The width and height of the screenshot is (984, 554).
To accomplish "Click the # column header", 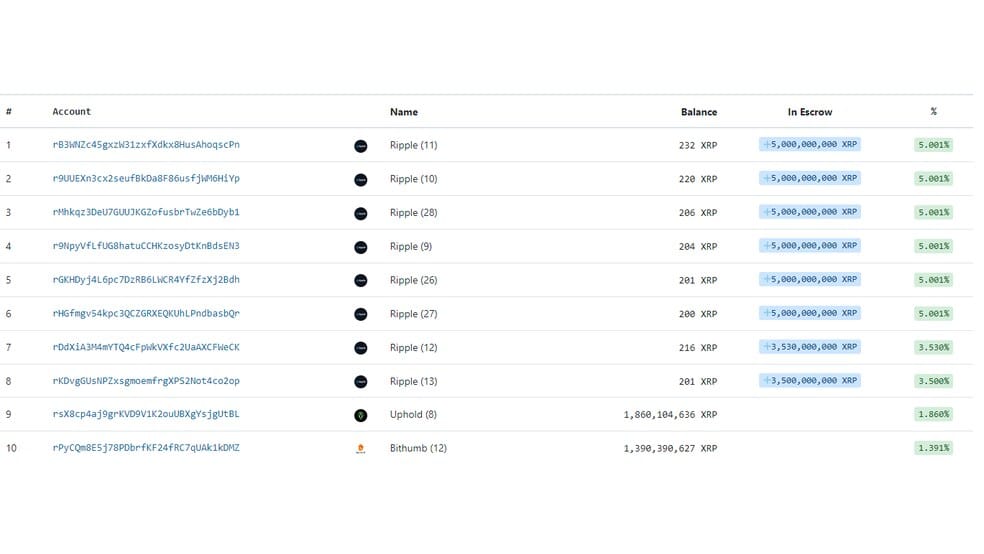I will click(x=9, y=112).
